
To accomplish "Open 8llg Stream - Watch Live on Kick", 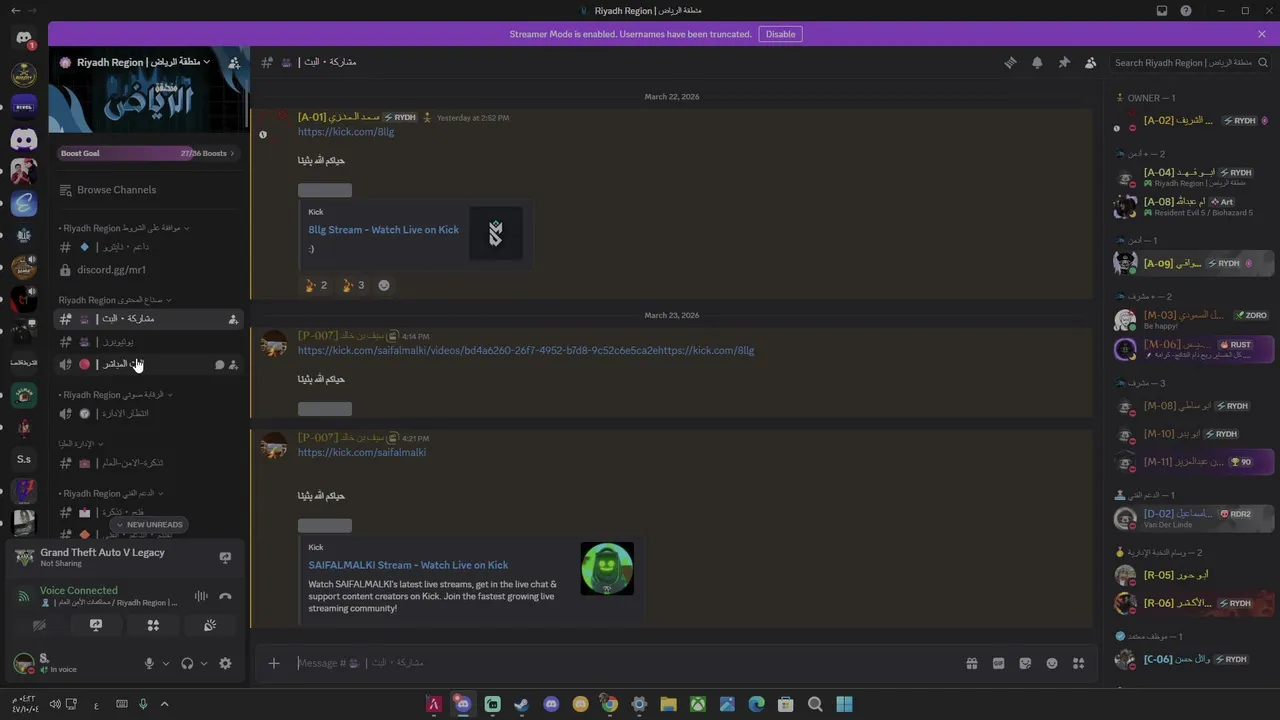I will click(383, 230).
